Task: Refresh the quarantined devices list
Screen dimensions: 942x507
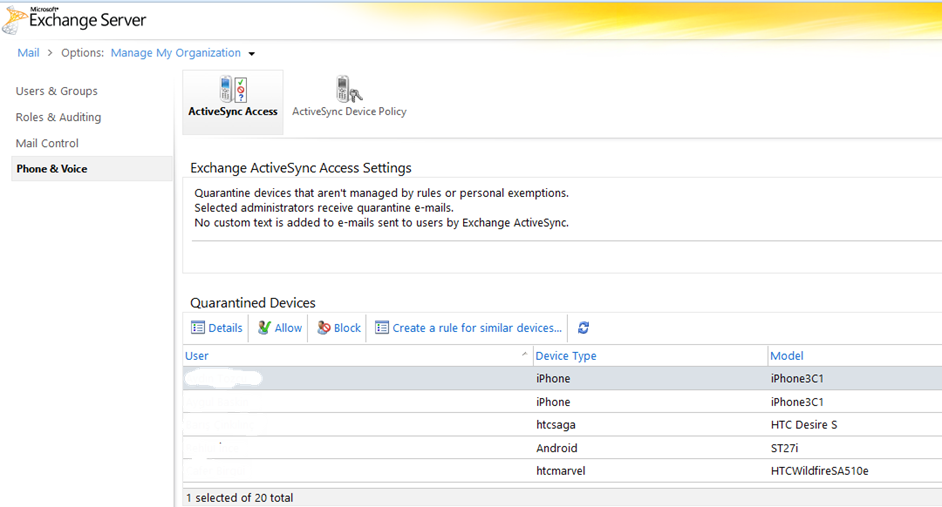Action: coord(583,327)
